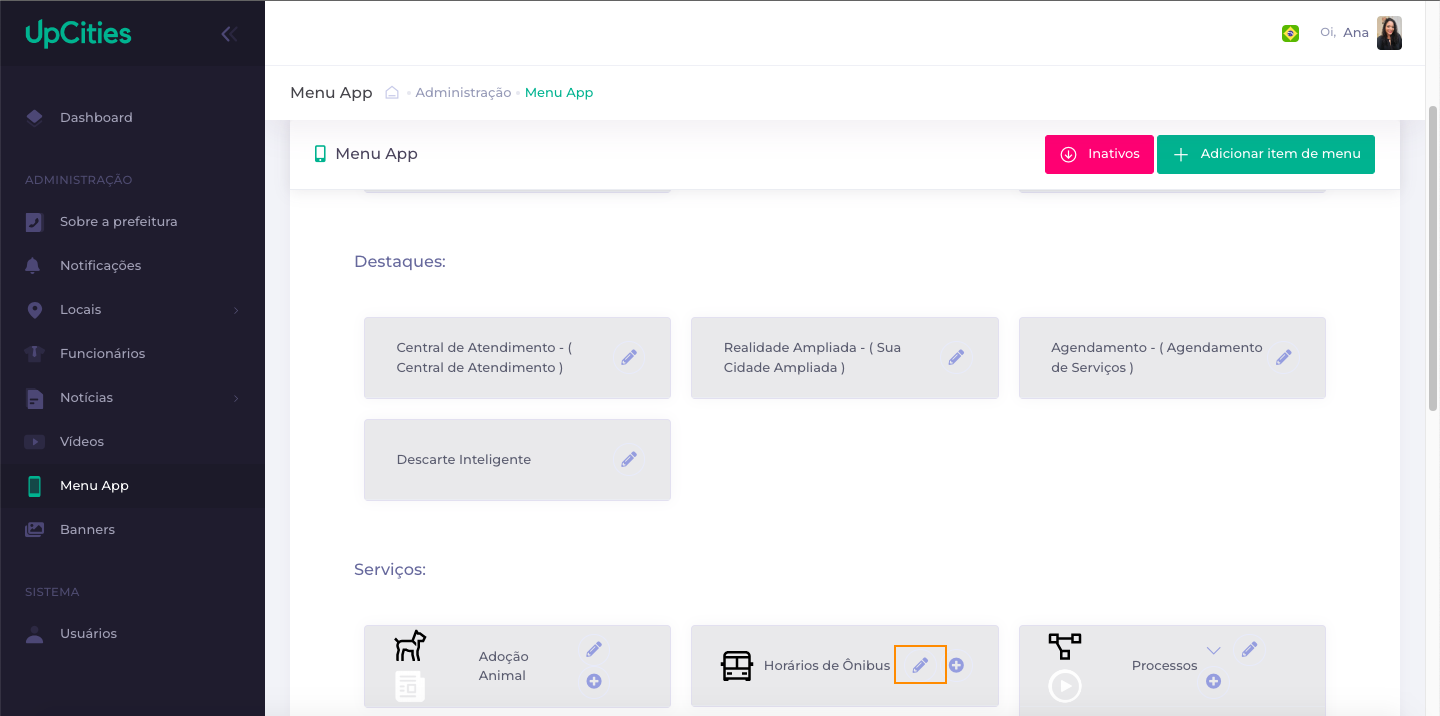This screenshot has height=716, width=1440.
Task: Click the home breadcrumb icon
Action: 392,92
